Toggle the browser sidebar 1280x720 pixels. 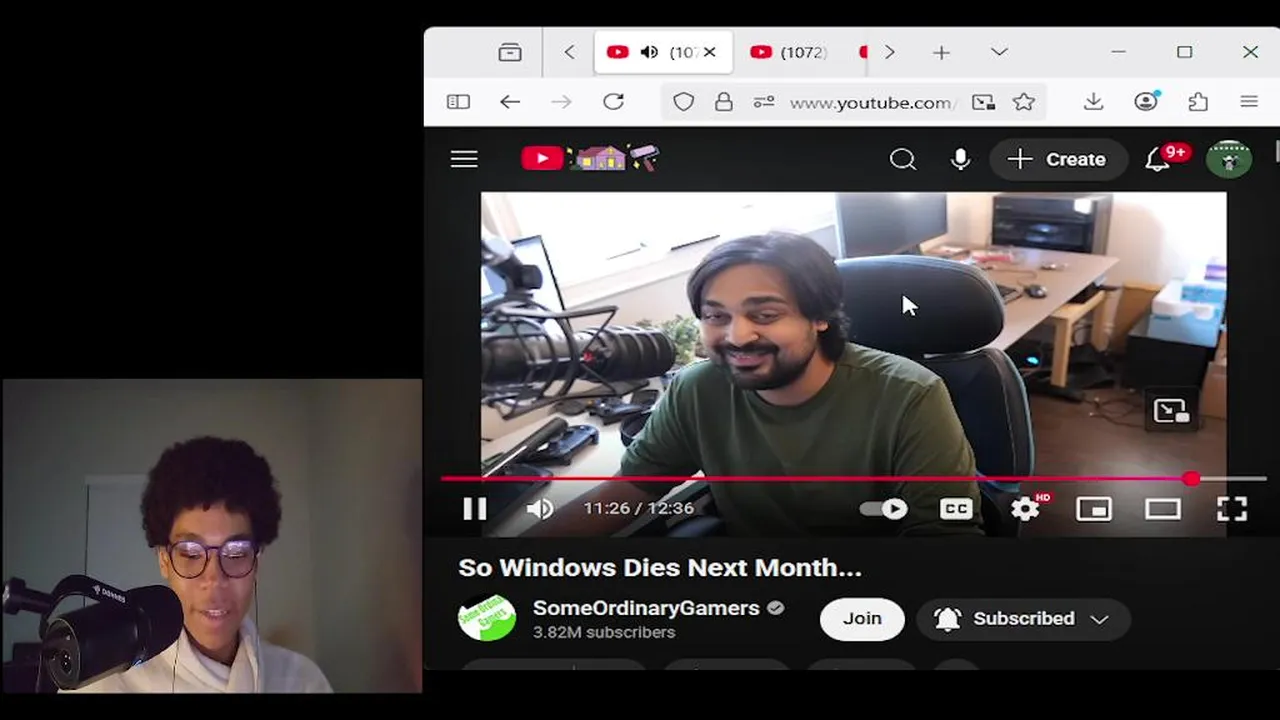tap(458, 102)
